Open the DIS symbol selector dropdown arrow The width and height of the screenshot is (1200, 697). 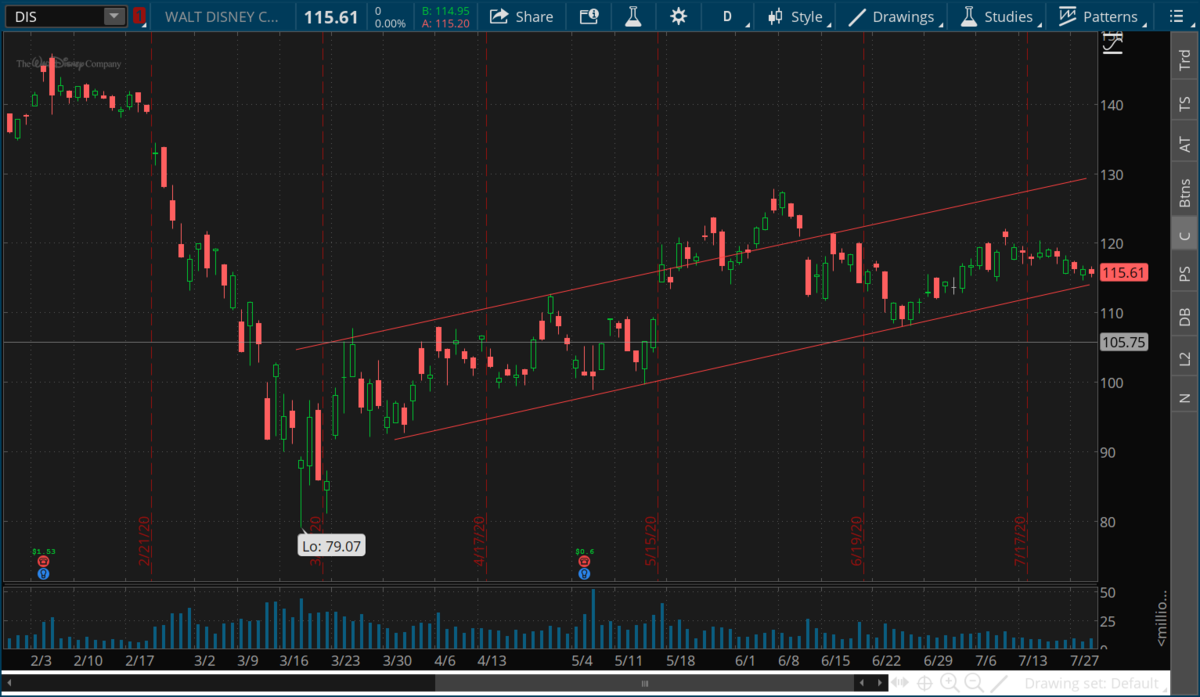115,16
